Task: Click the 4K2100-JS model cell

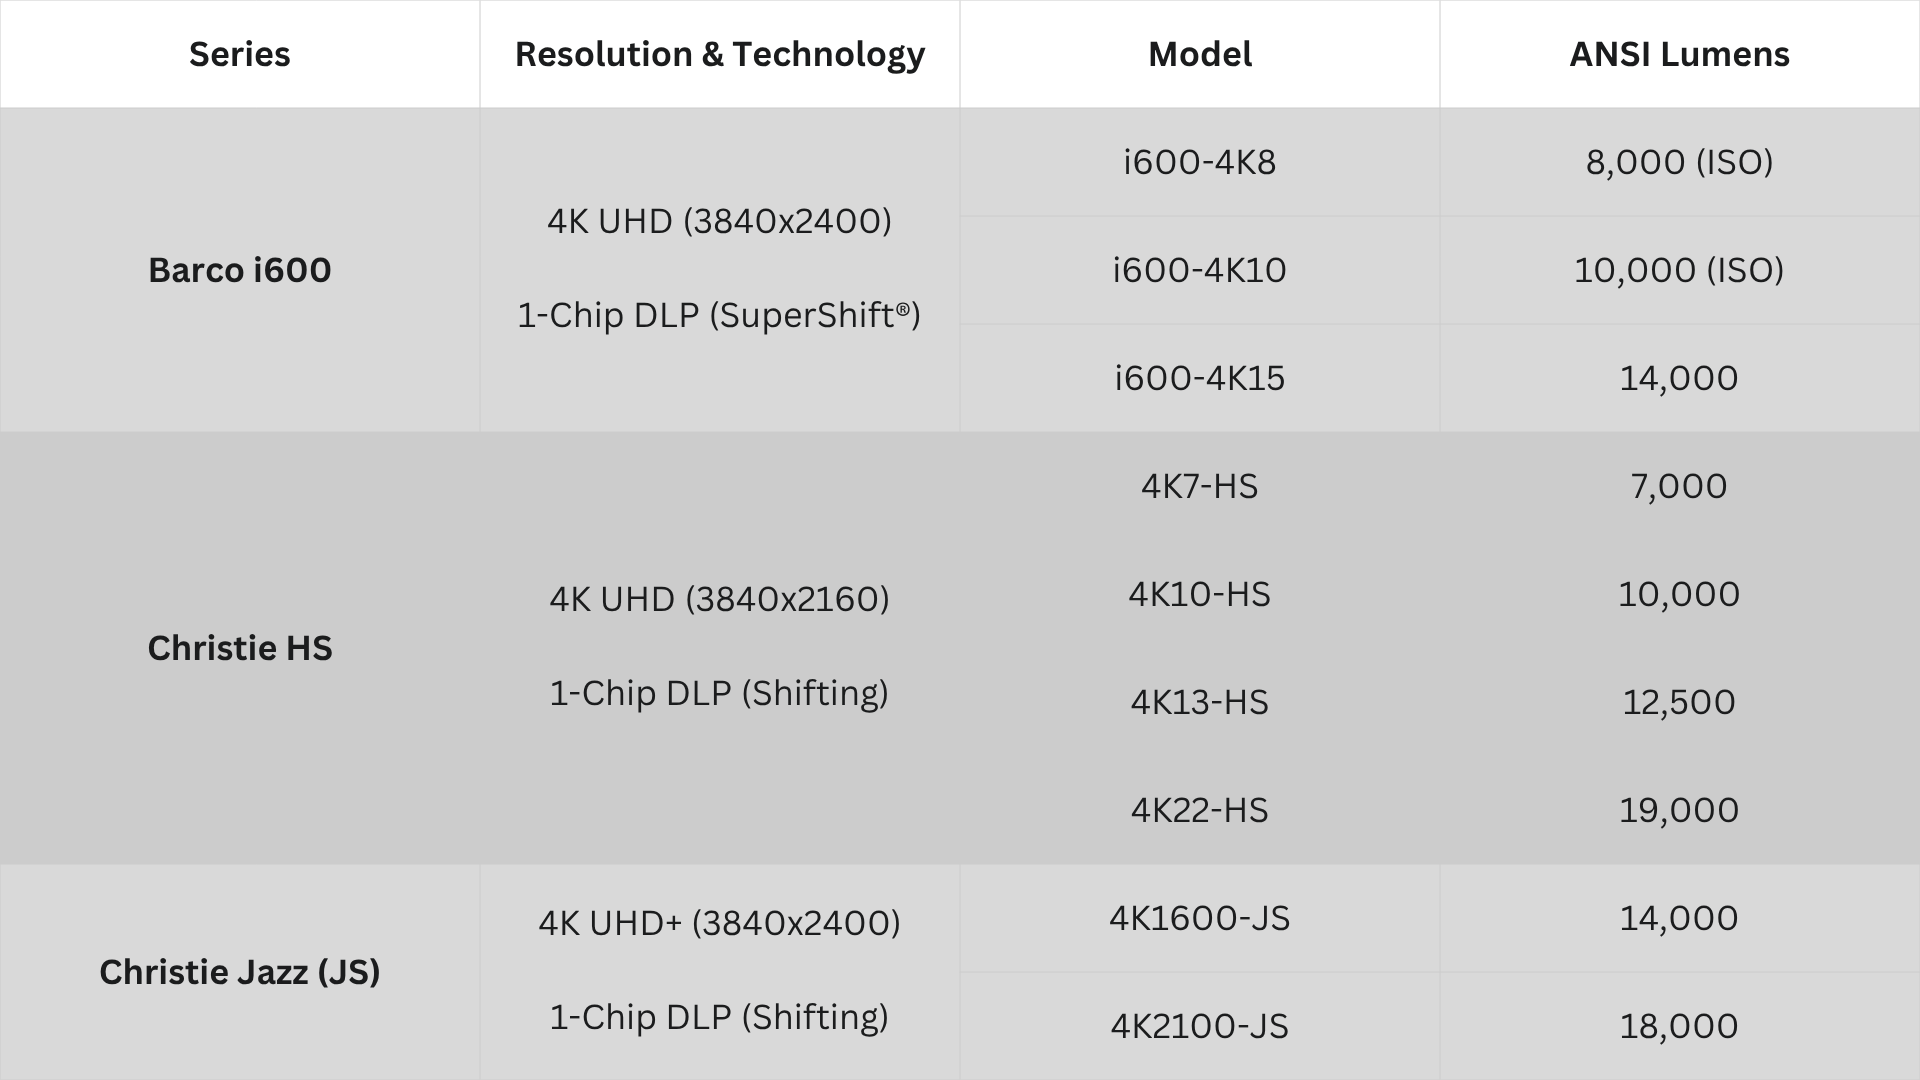Action: [1200, 1026]
